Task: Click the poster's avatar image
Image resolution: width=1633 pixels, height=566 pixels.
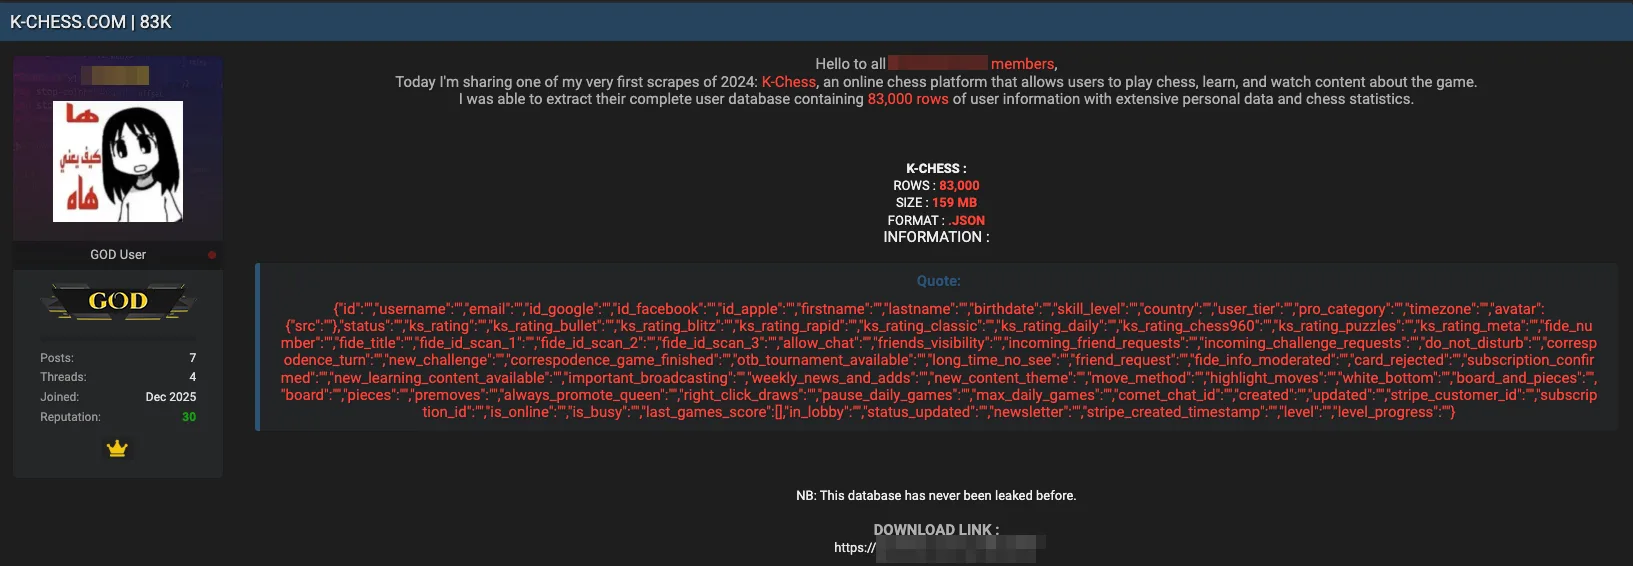Action: 118,161
